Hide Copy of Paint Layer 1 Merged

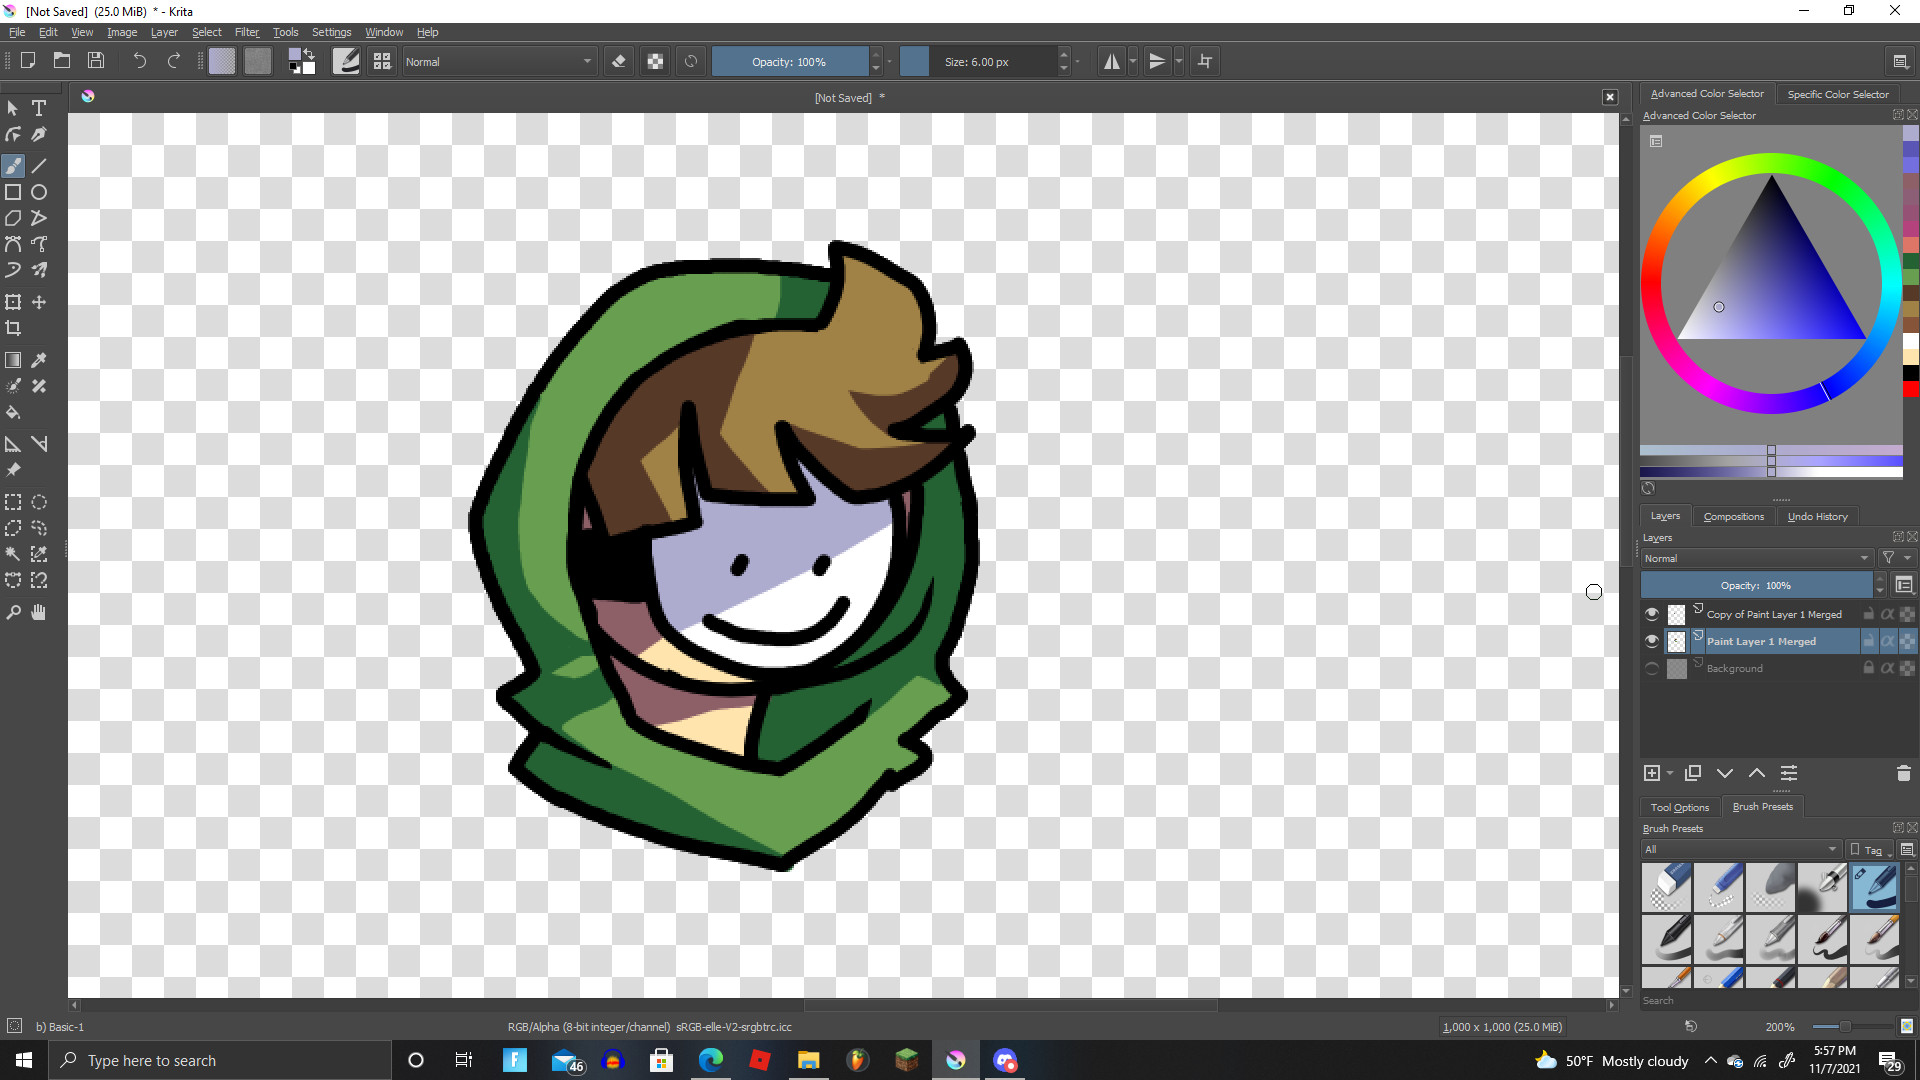(1652, 614)
